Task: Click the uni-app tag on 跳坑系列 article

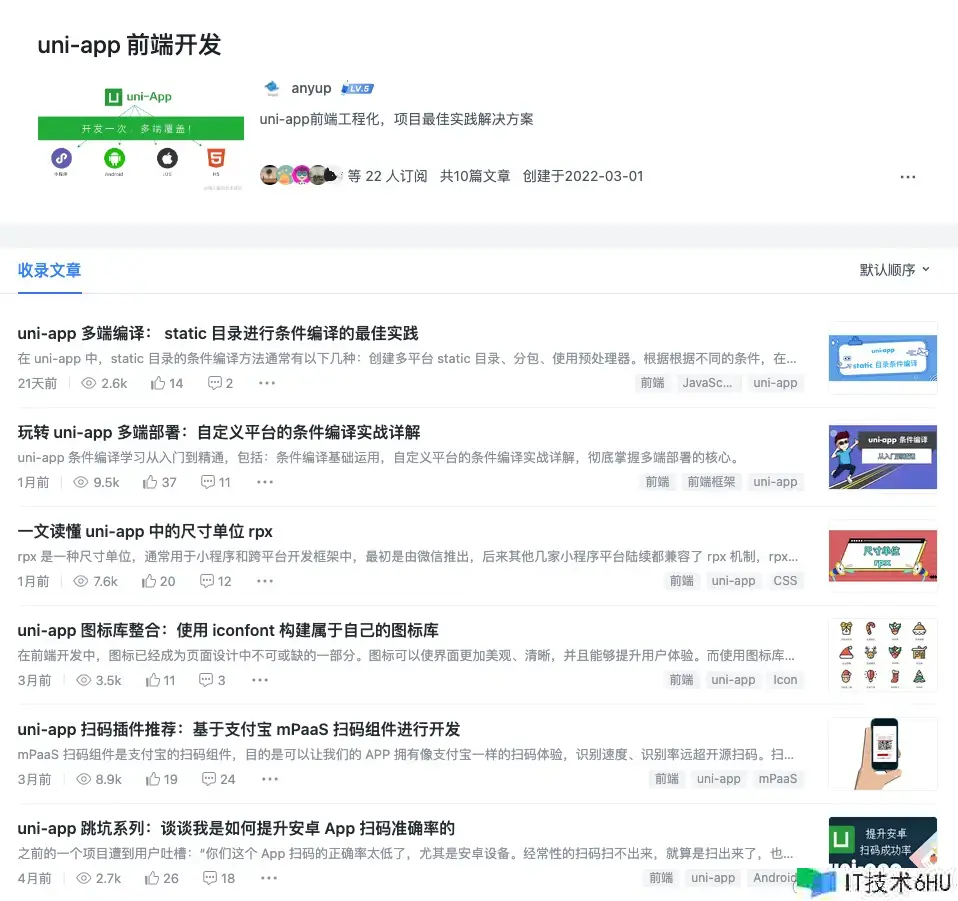Action: click(713, 878)
